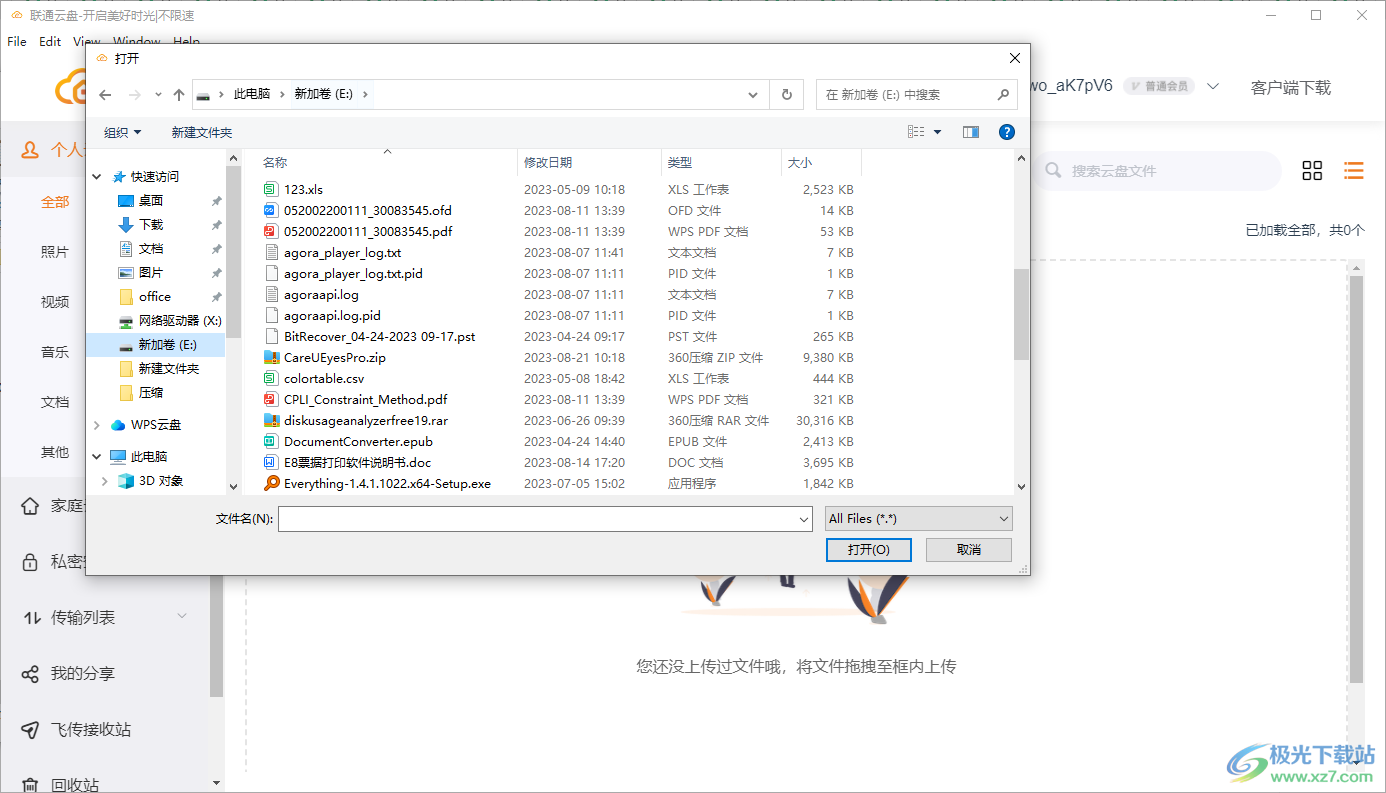Click the 打开(O) button
The image size is (1386, 793).
[x=868, y=550]
